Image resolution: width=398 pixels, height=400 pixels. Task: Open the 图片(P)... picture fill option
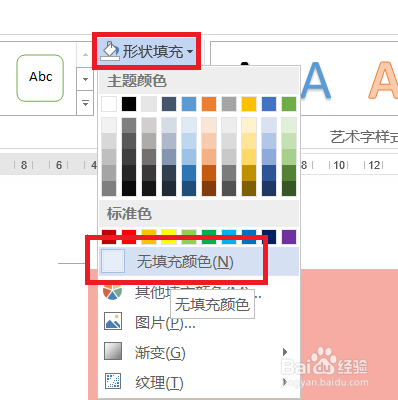pos(199,322)
